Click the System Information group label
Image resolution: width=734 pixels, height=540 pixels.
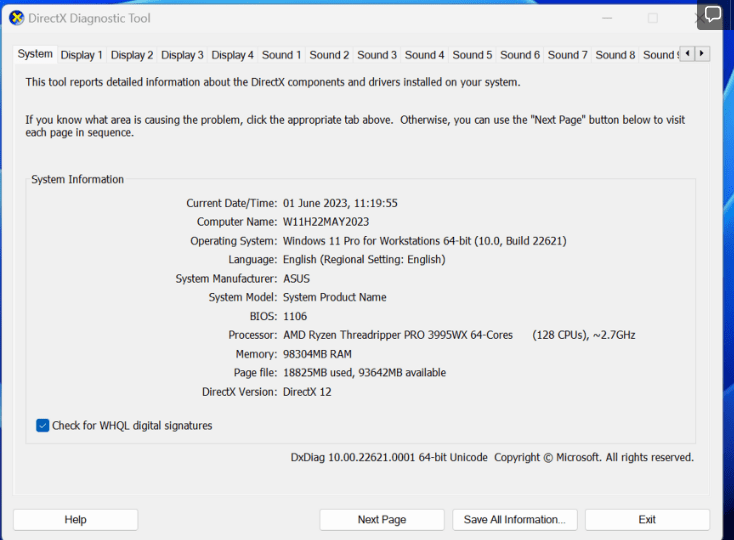(x=77, y=179)
